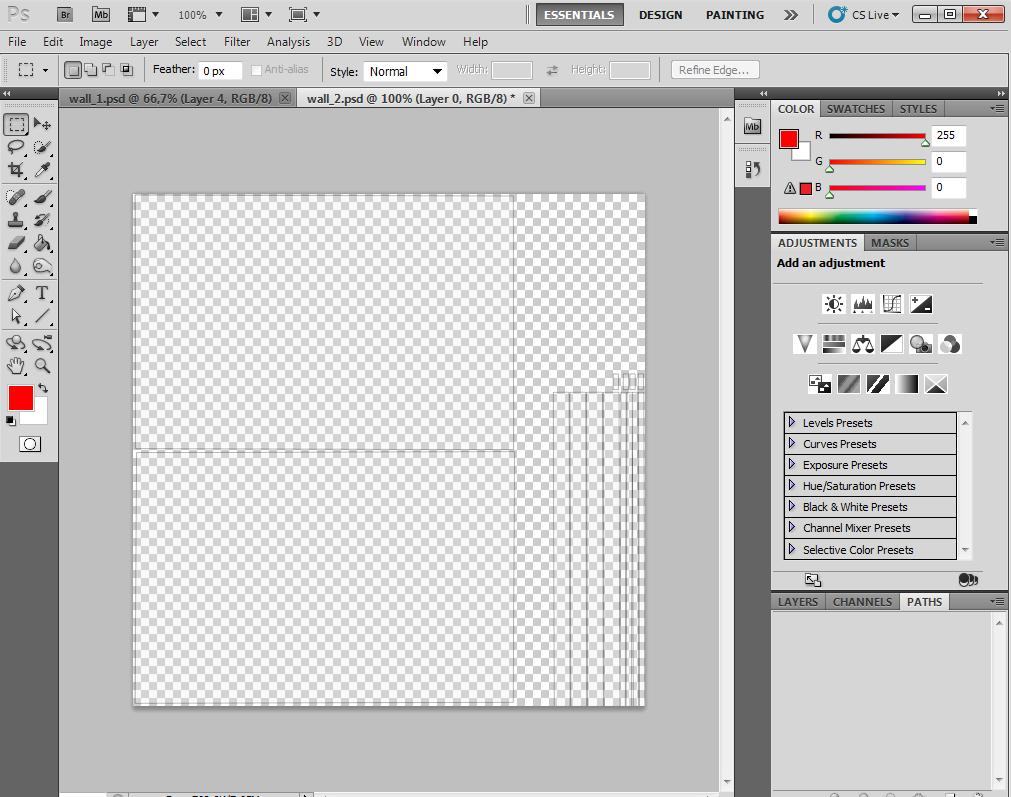
Task: Select the History Brush tool
Action: point(43,220)
